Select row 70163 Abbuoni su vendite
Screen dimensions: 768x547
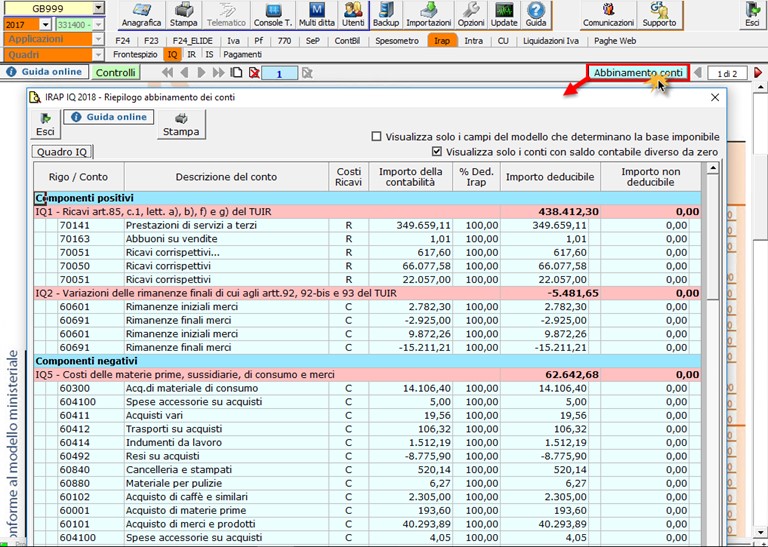(367, 239)
